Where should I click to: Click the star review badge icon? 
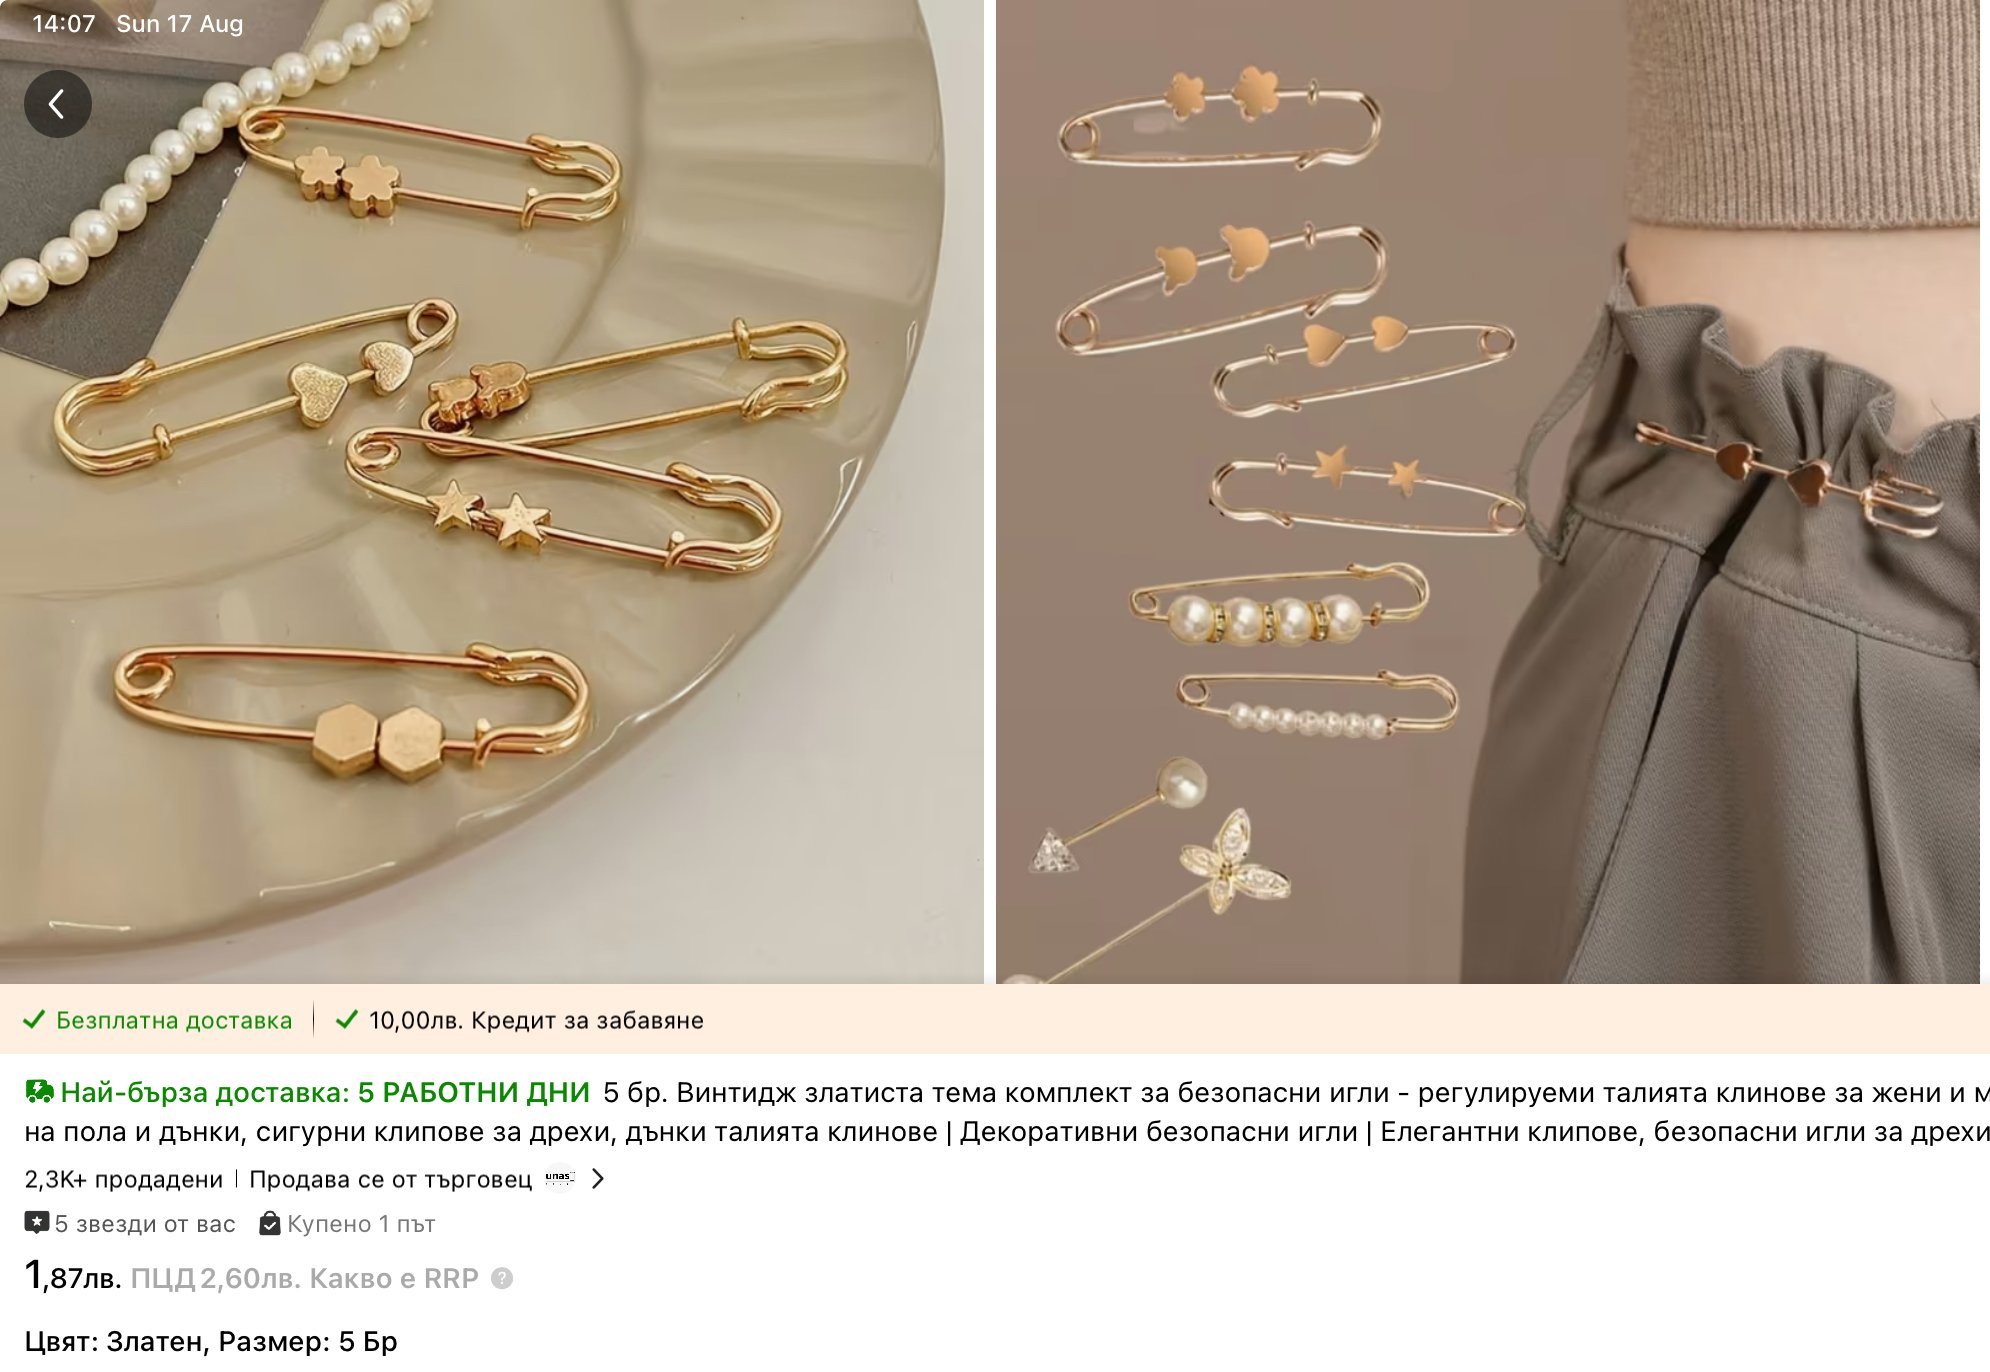click(37, 1223)
